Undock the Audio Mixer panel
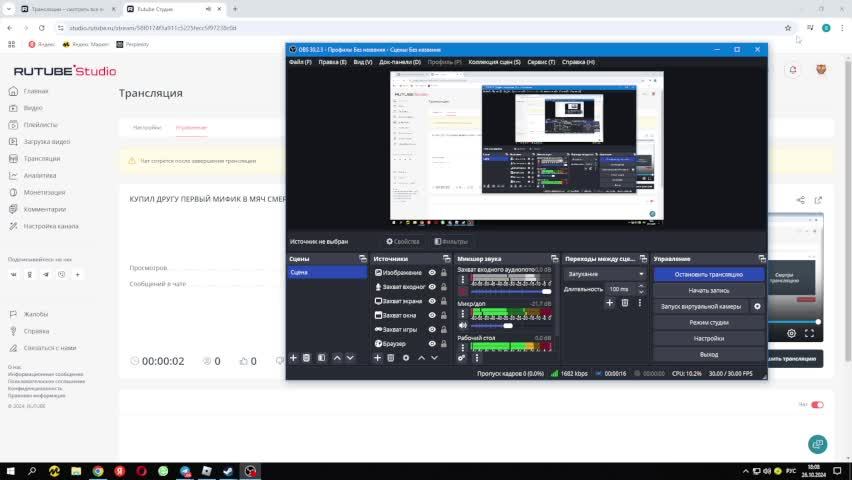 click(554, 259)
